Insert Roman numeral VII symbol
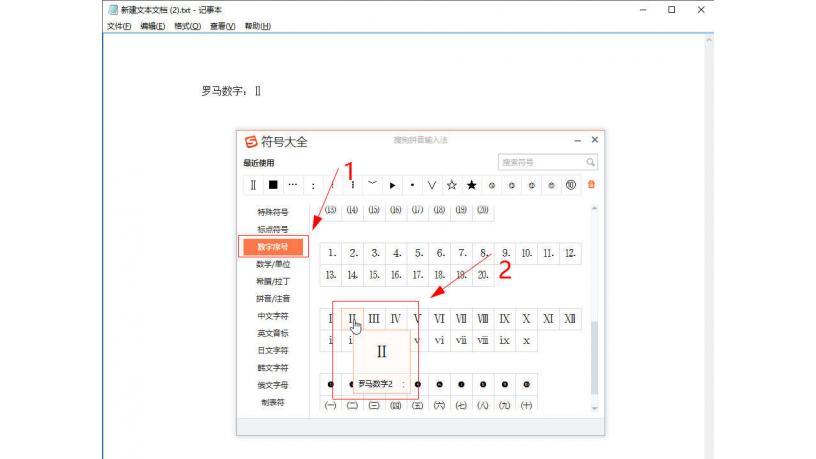The image size is (816, 459). (x=461, y=318)
